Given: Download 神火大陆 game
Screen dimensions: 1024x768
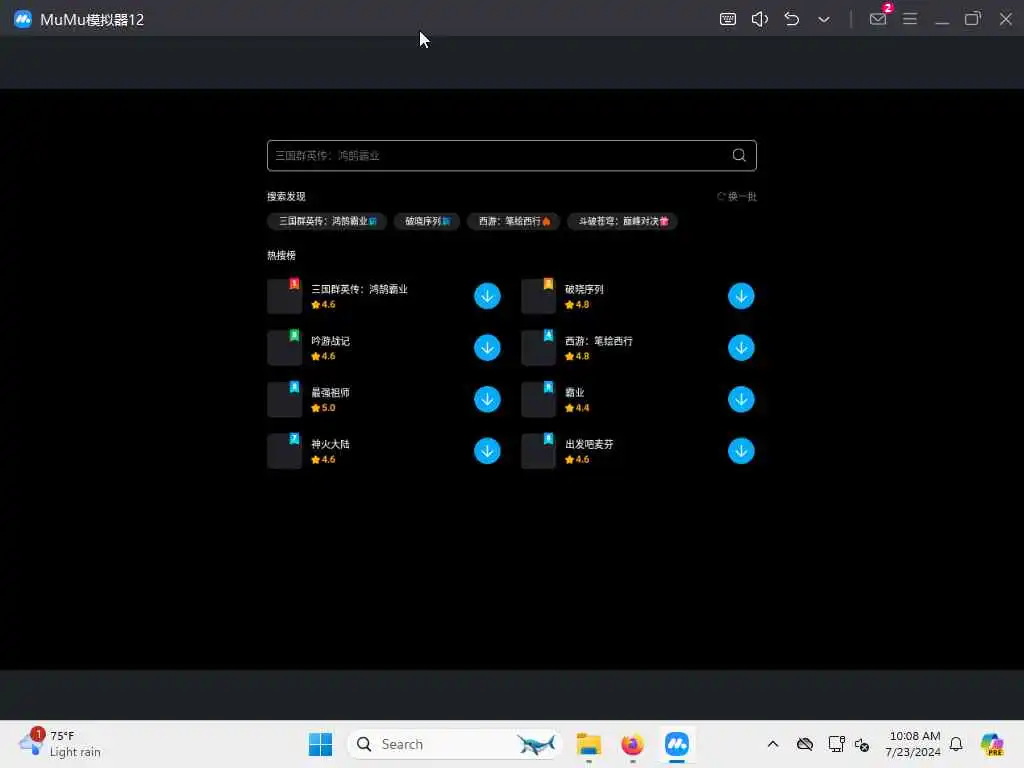Looking at the screenshot, I should coord(487,451).
